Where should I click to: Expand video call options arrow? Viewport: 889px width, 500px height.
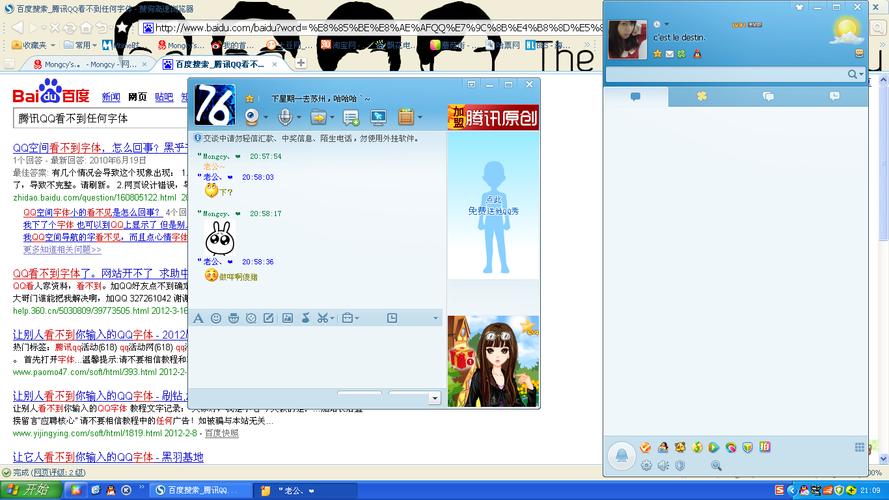point(266,118)
